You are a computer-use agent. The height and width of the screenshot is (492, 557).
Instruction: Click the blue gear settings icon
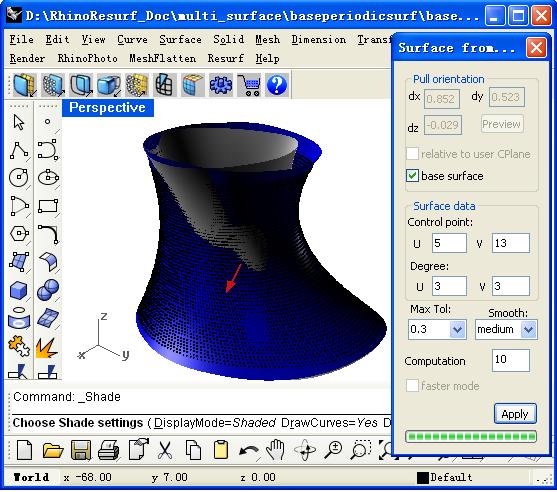click(x=221, y=85)
